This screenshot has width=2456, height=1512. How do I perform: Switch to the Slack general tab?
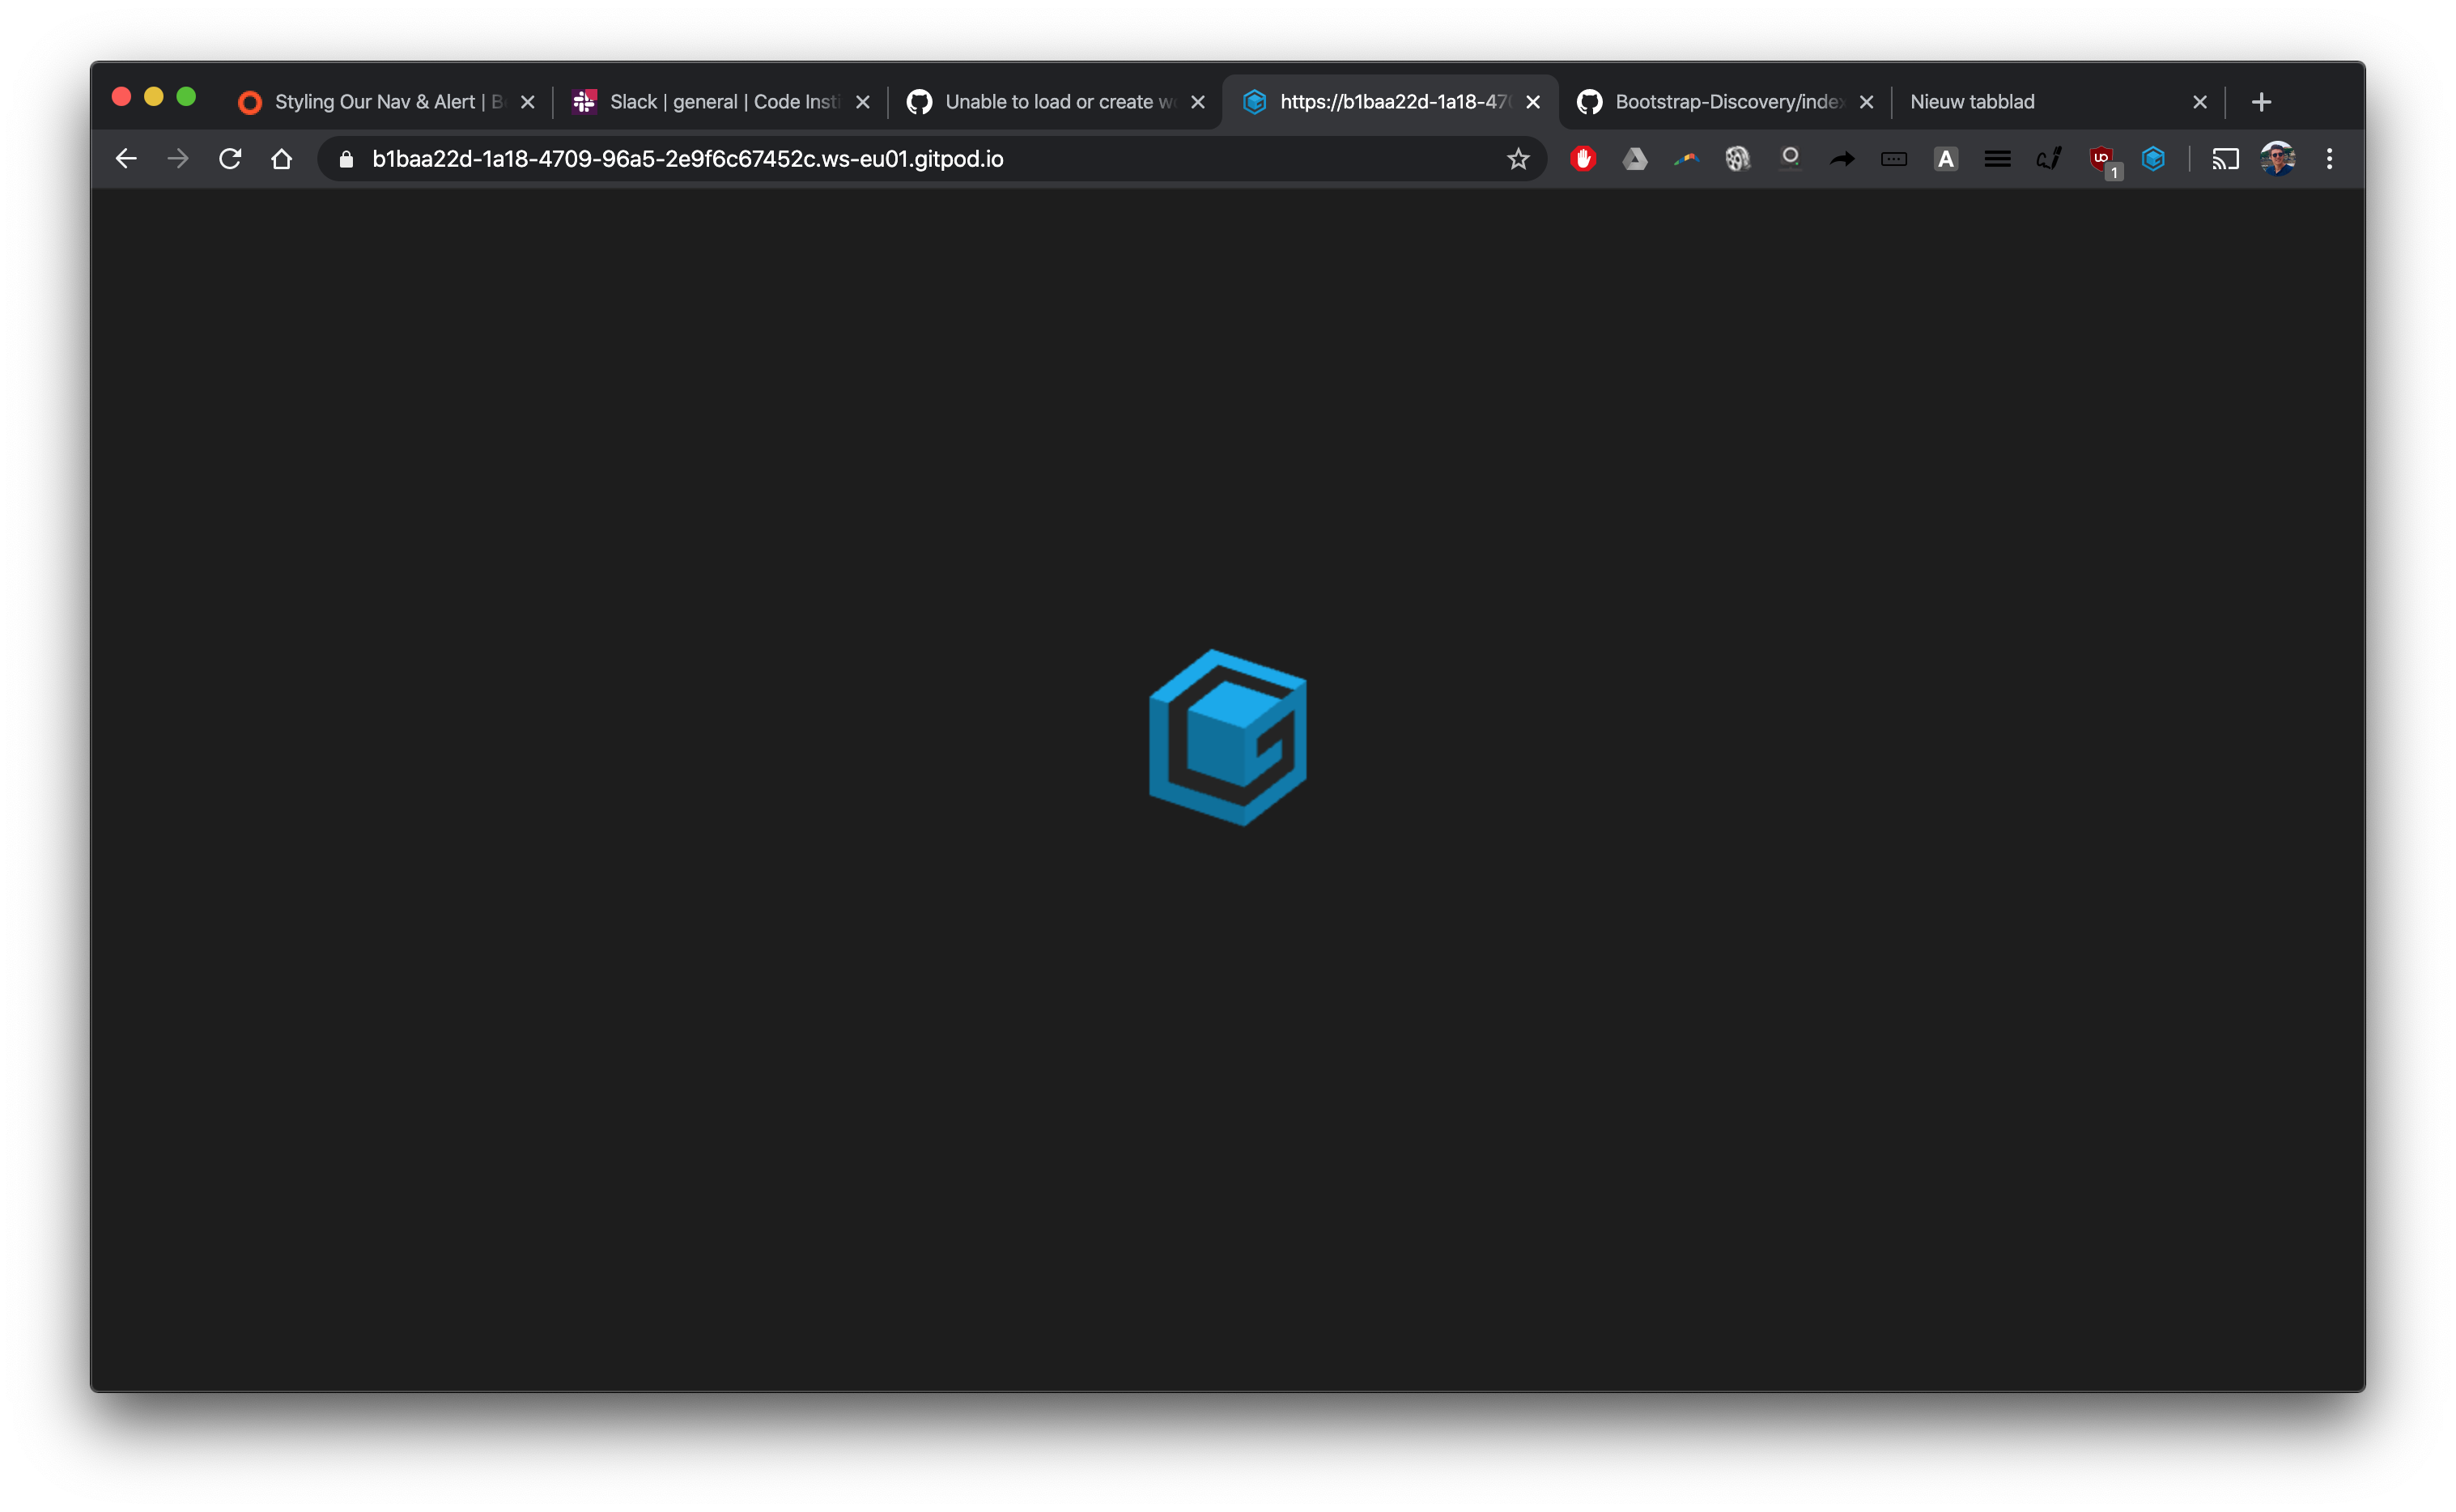click(x=710, y=101)
